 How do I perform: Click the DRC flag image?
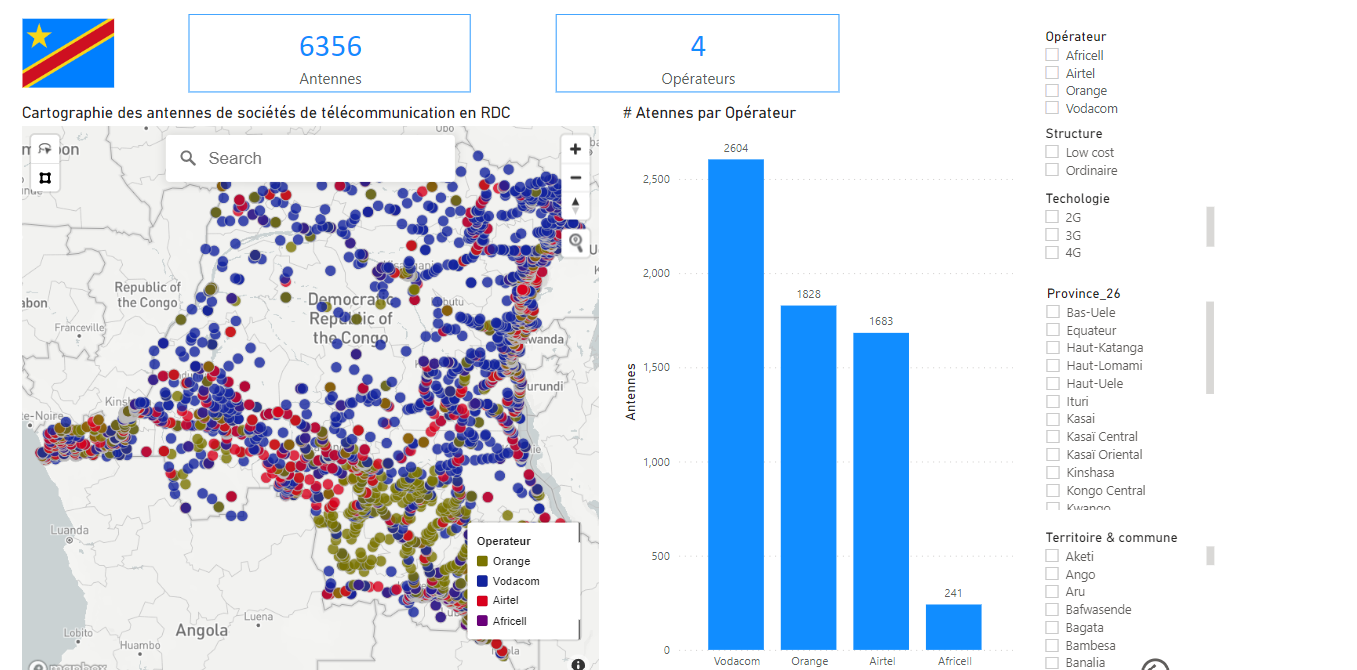click(x=68, y=53)
